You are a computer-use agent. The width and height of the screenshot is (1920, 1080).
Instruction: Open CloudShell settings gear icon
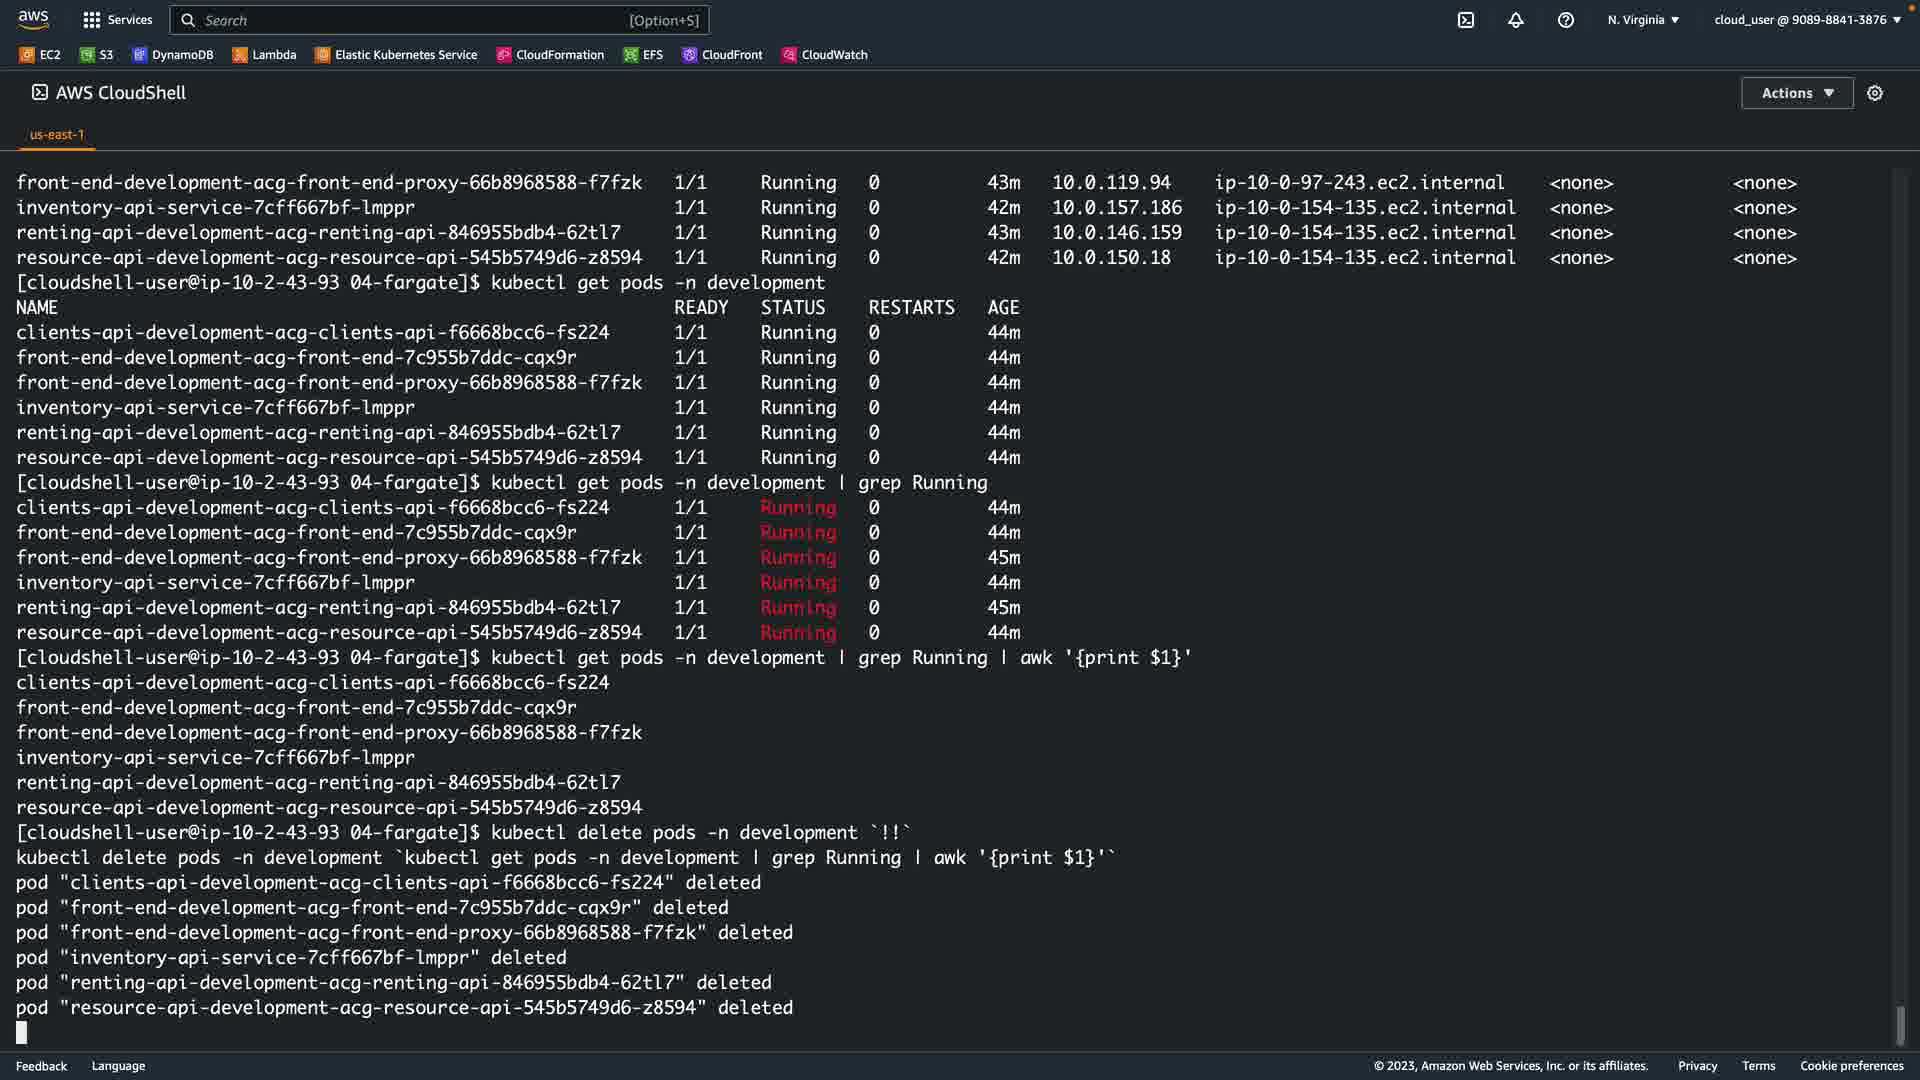(x=1874, y=93)
